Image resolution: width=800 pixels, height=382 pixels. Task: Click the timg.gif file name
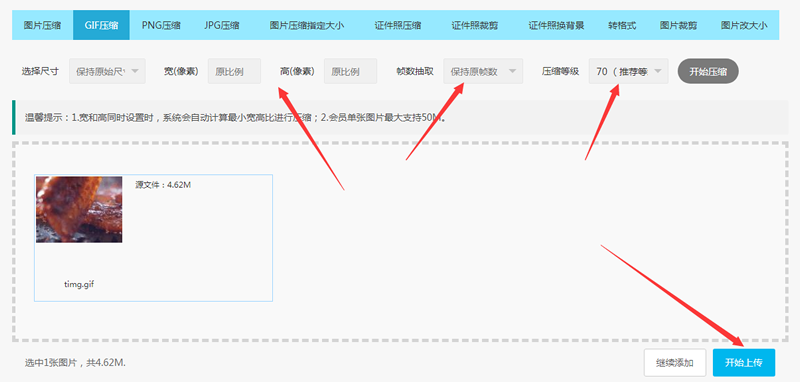click(79, 284)
